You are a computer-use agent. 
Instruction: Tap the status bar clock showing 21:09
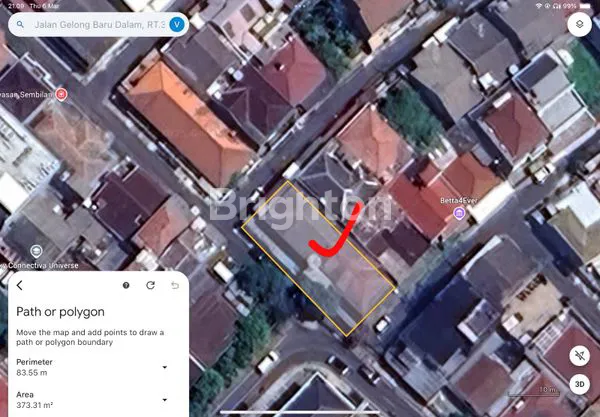click(16, 6)
